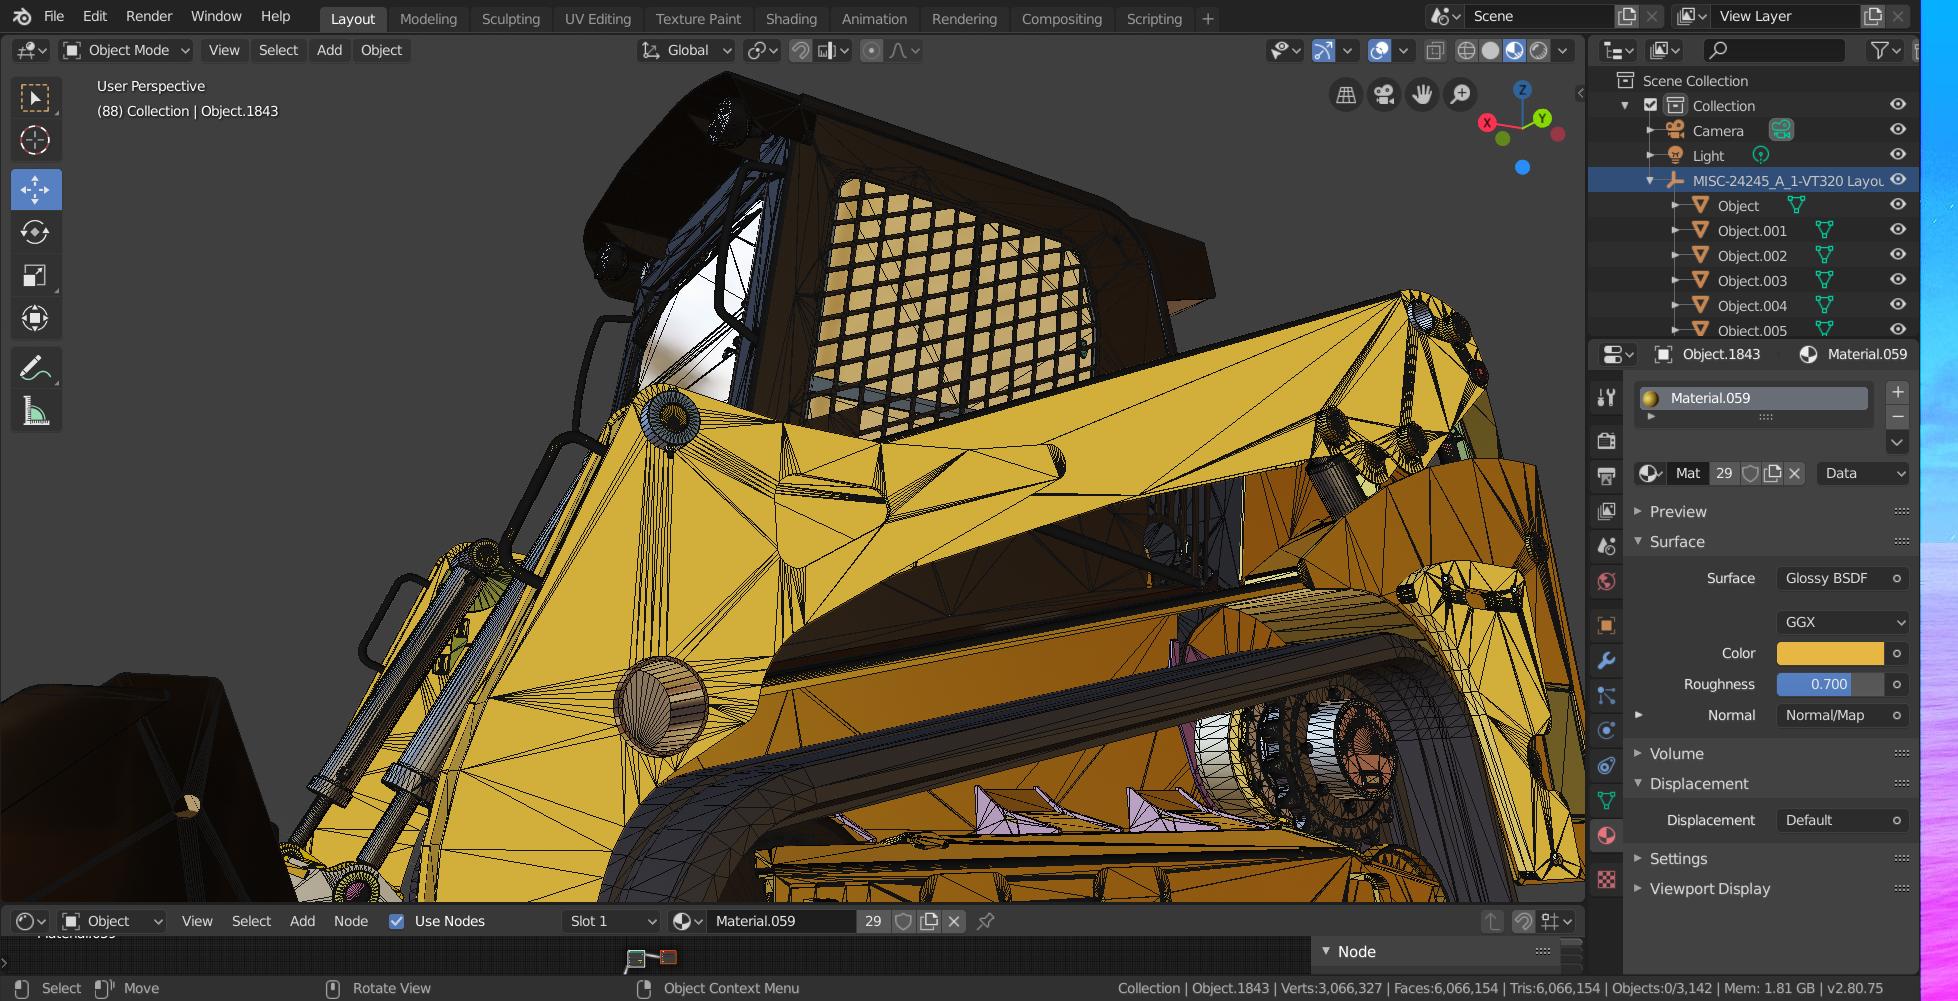Viewport: 1958px width, 1001px height.
Task: Toggle Collection exclude checkbox in outliner
Action: (x=1651, y=105)
